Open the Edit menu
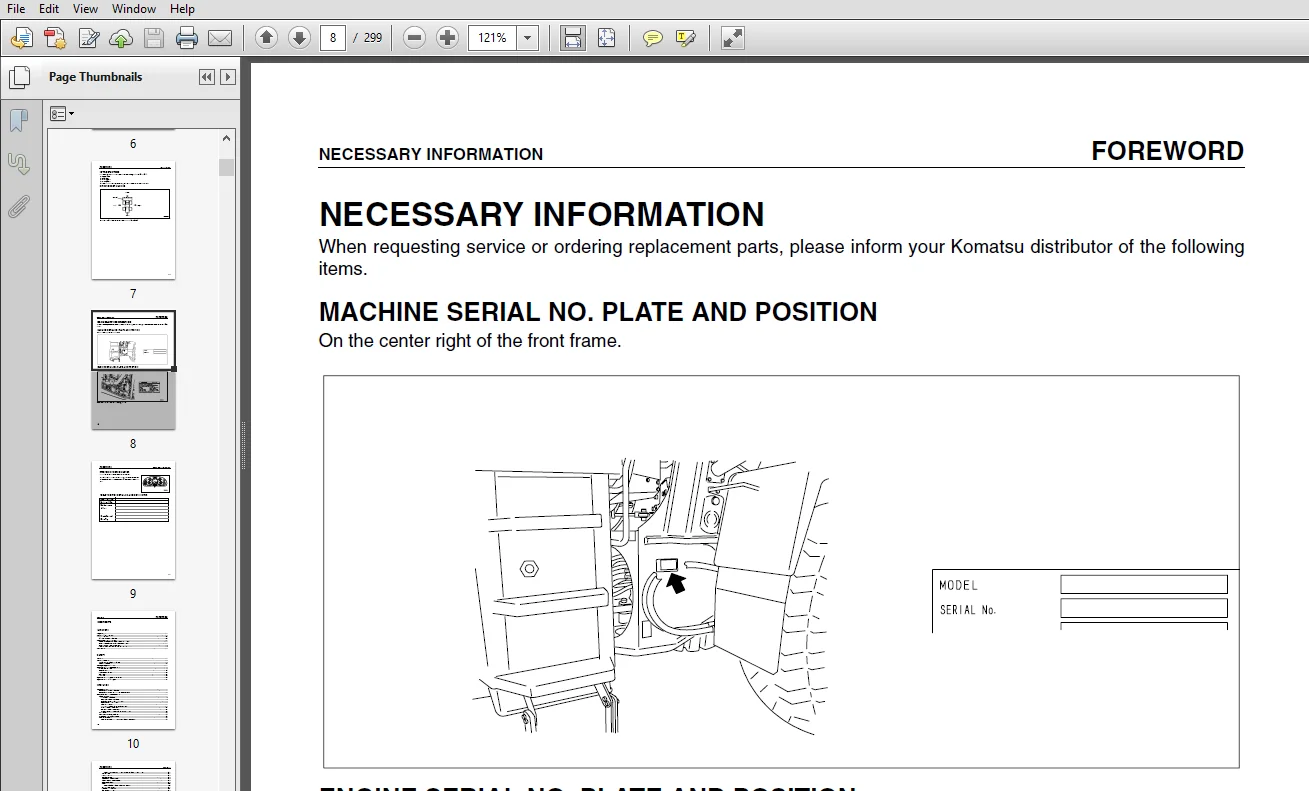Viewport: 1309px width, 791px height. (49, 9)
